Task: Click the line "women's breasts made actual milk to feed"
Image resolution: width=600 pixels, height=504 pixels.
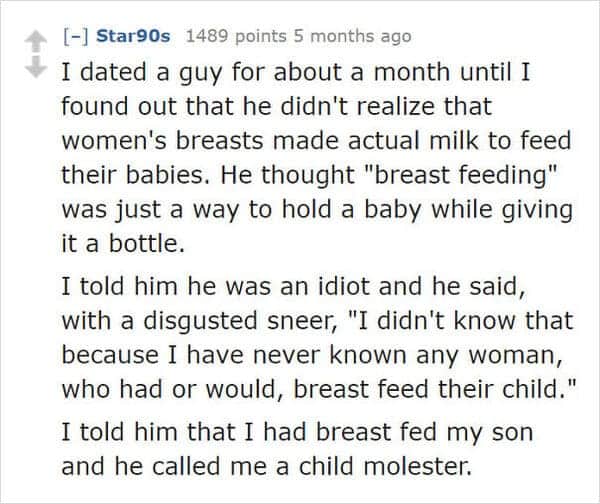Action: [316, 140]
